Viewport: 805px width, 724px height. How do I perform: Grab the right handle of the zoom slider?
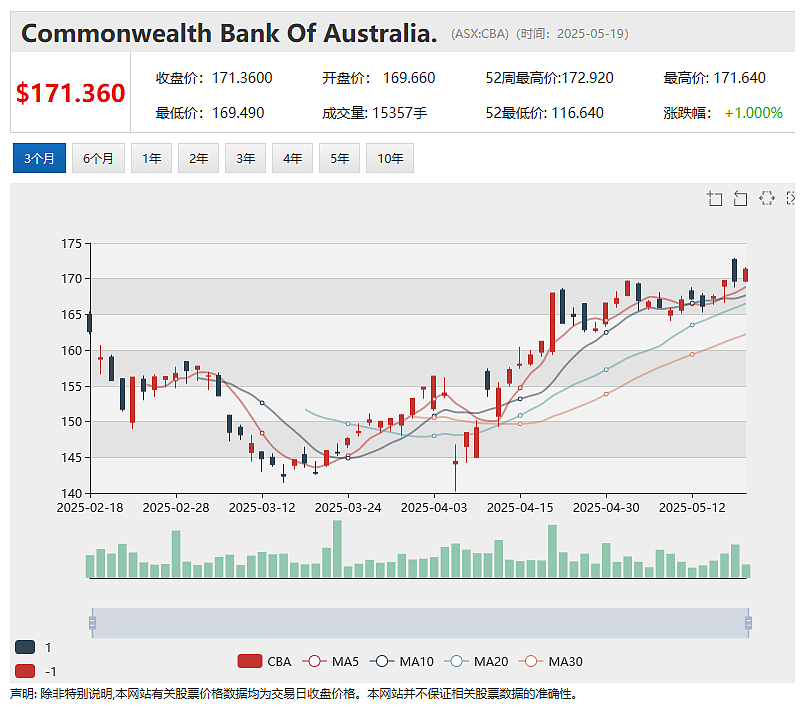tap(749, 623)
